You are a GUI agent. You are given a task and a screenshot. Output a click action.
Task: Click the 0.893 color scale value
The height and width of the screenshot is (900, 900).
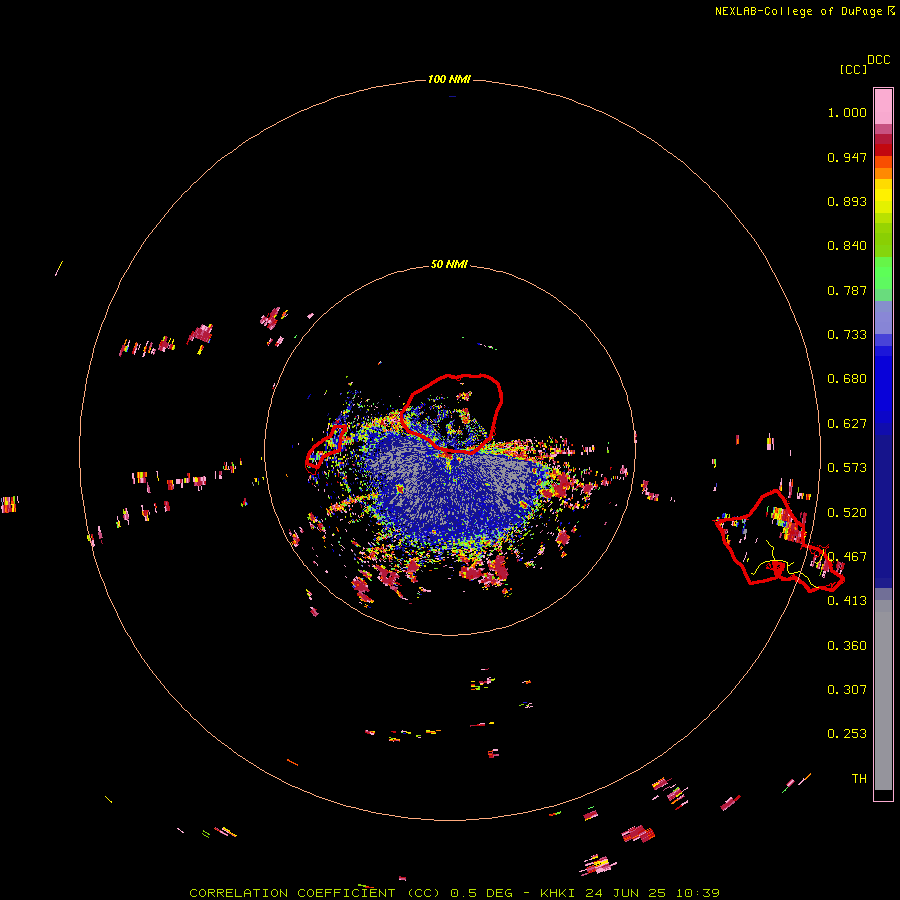847,201
